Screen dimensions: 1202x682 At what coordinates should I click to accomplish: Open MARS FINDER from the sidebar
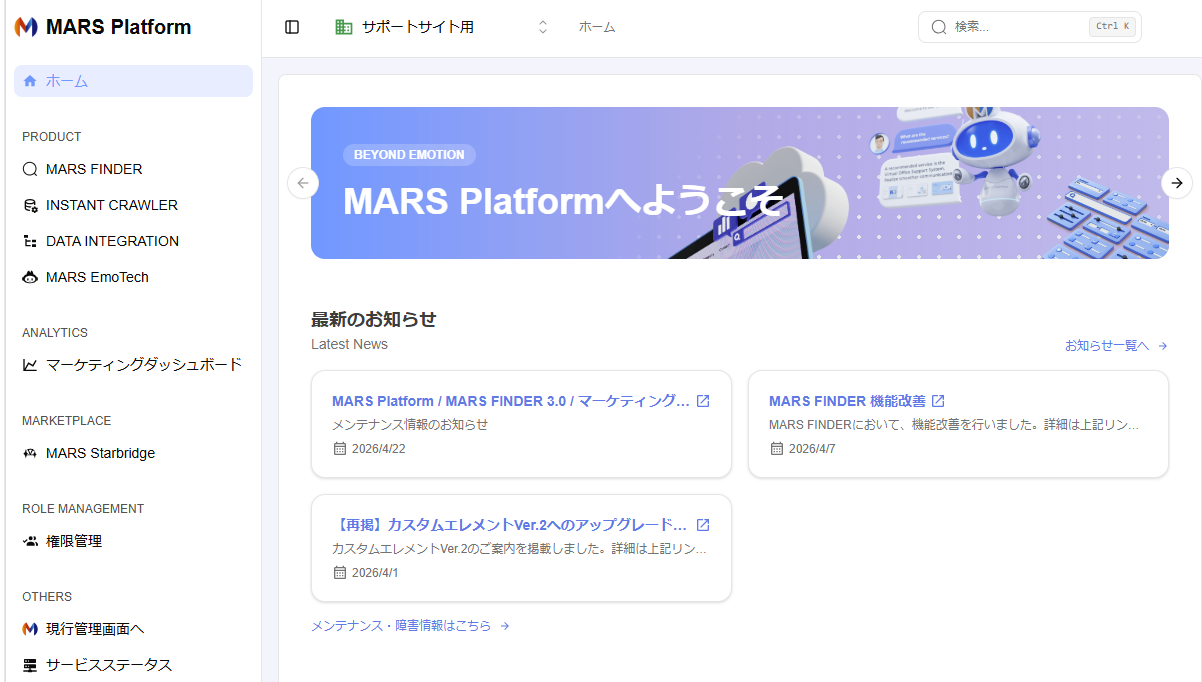coord(133,169)
